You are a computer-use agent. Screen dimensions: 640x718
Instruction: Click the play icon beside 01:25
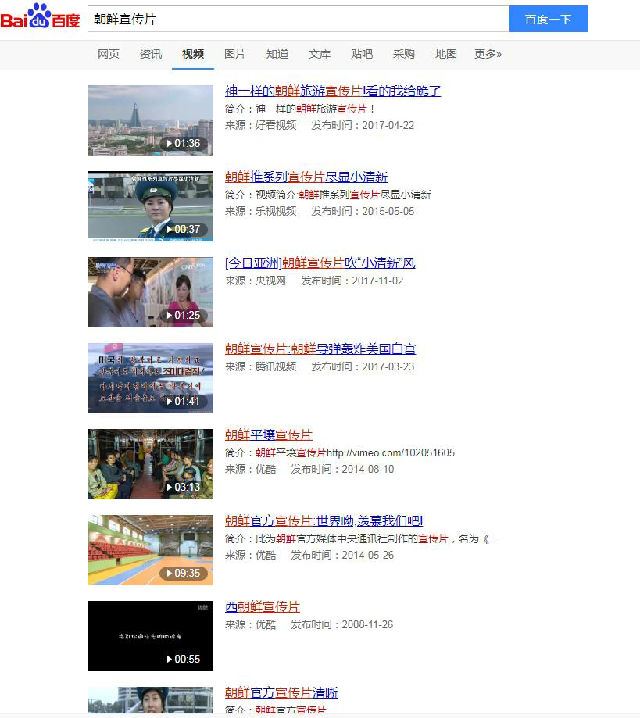pyautogui.click(x=169, y=315)
